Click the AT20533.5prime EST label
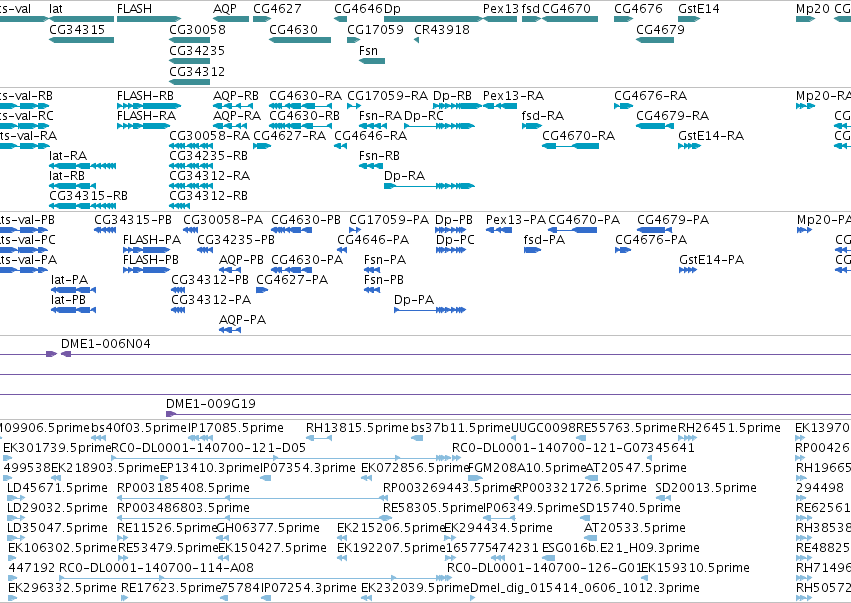851x603 pixels. [634, 528]
